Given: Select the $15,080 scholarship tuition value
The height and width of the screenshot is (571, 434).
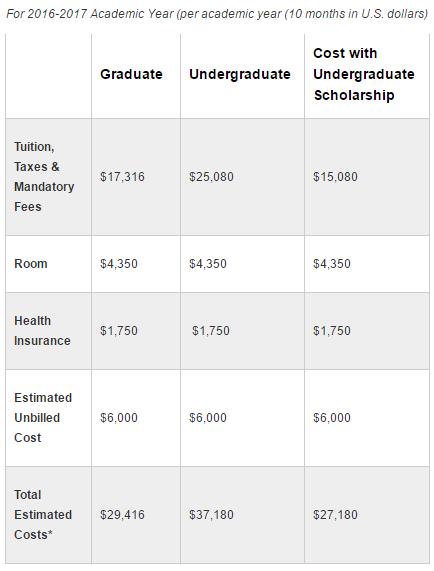Looking at the screenshot, I should 335,177.
